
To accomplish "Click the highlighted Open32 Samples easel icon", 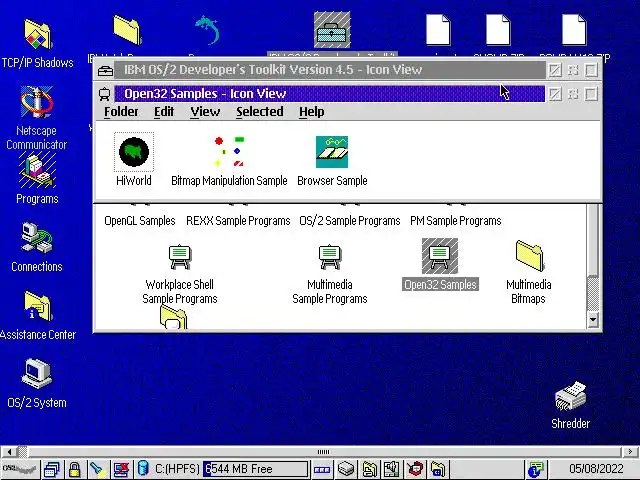I will [440, 256].
